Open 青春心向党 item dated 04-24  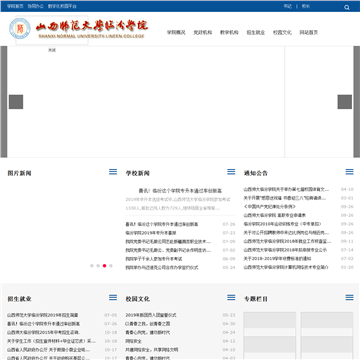tap(148, 332)
